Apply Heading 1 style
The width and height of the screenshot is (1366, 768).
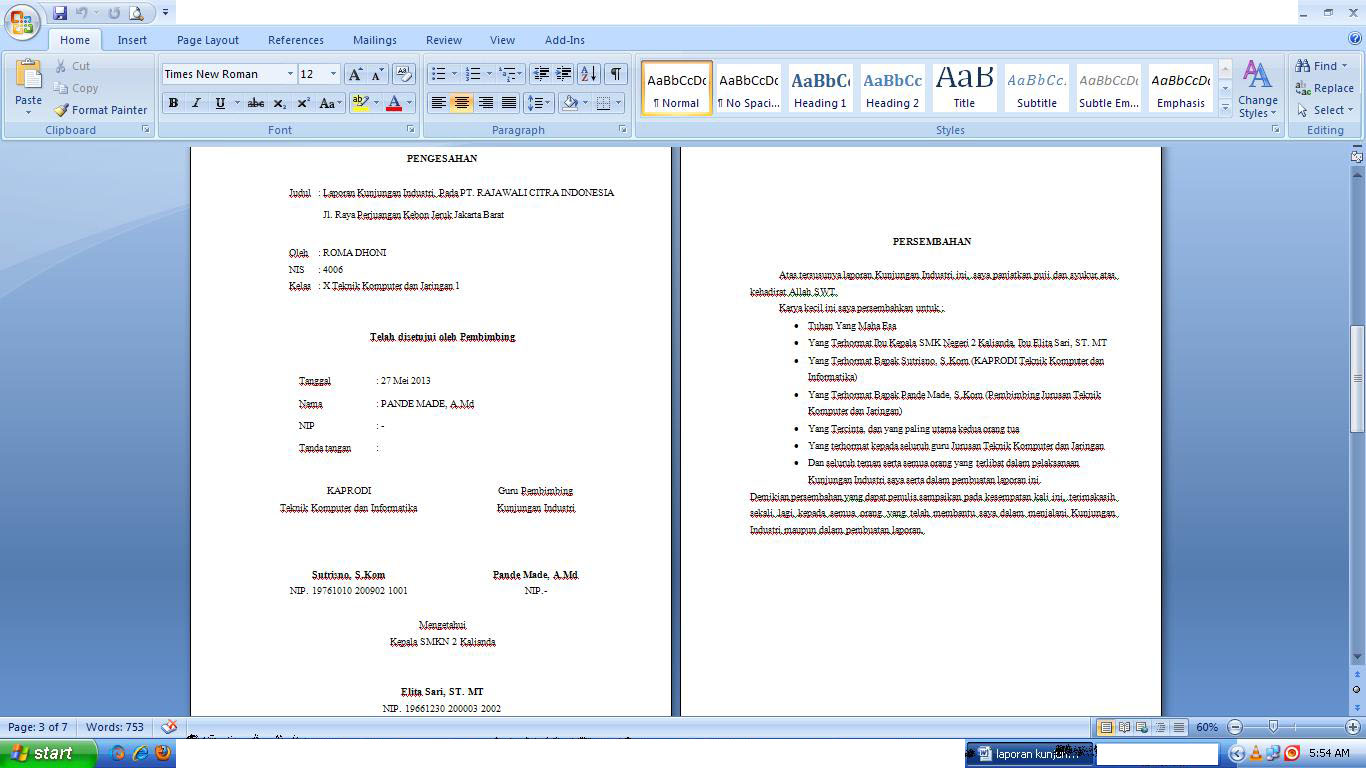820,88
